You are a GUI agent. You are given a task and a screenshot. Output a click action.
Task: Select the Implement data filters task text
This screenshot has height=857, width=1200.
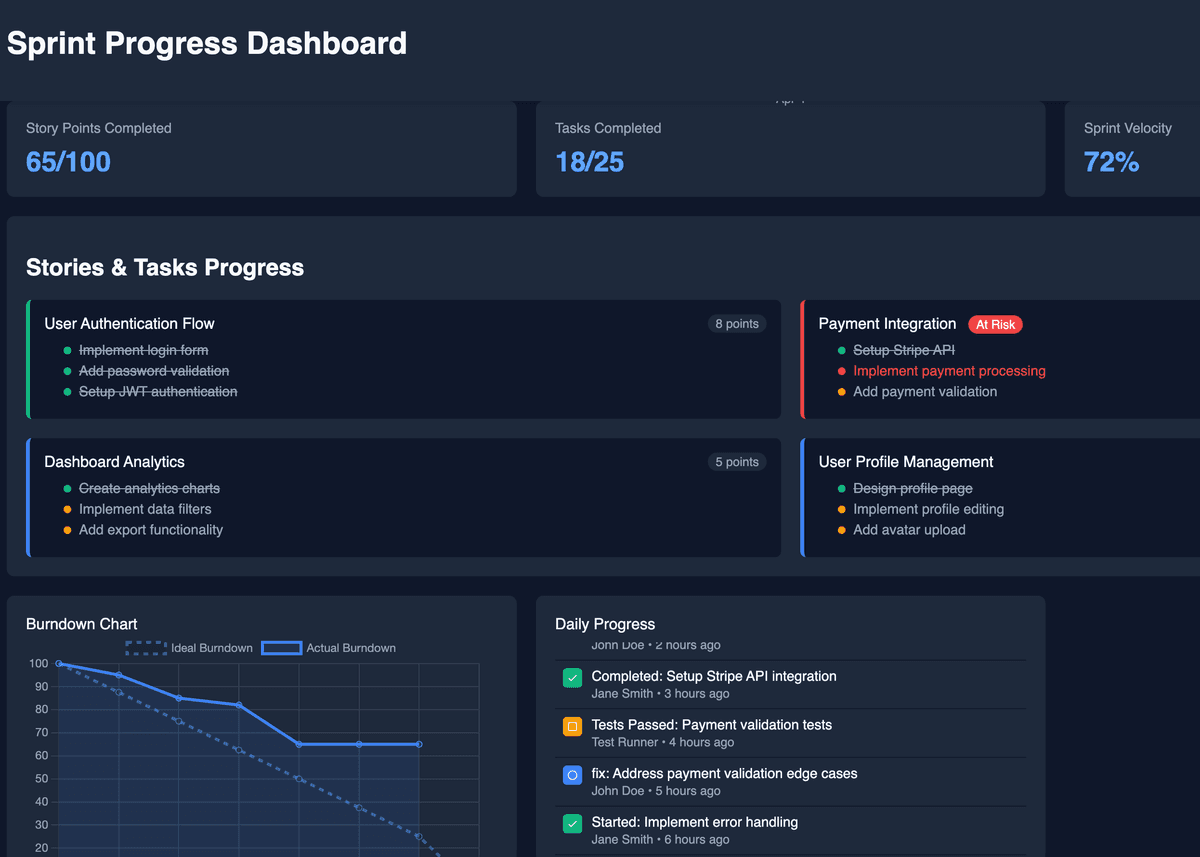[146, 509]
